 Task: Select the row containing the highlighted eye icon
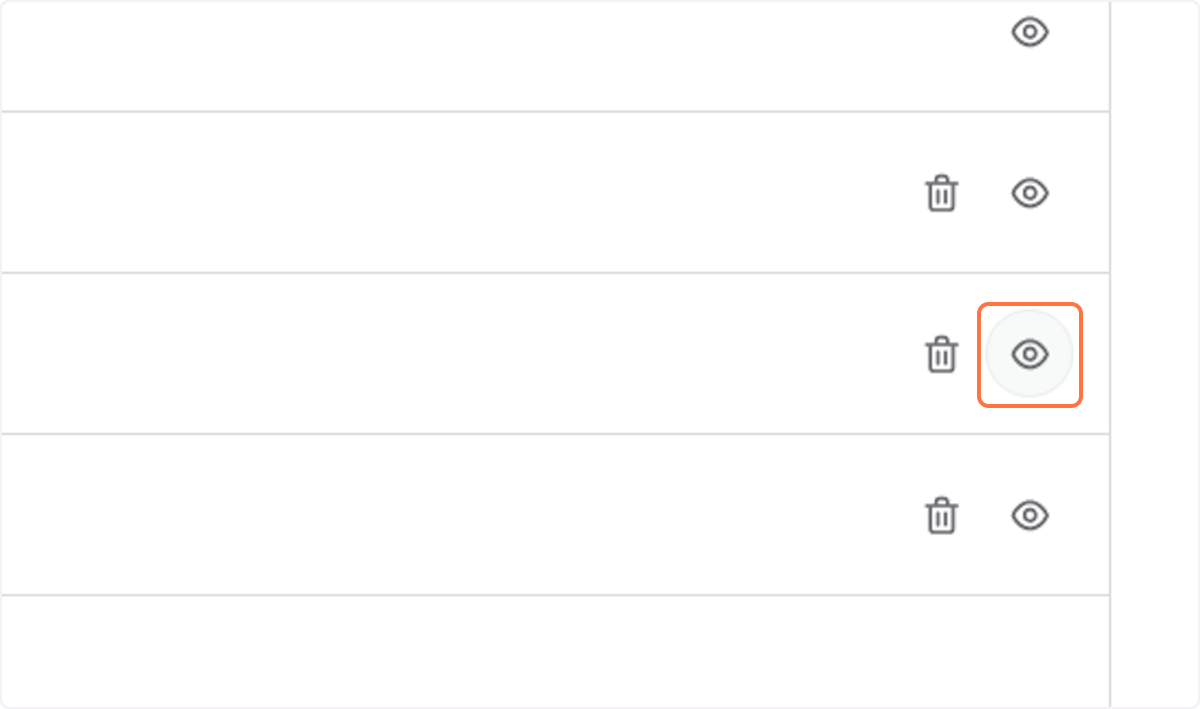point(450,354)
